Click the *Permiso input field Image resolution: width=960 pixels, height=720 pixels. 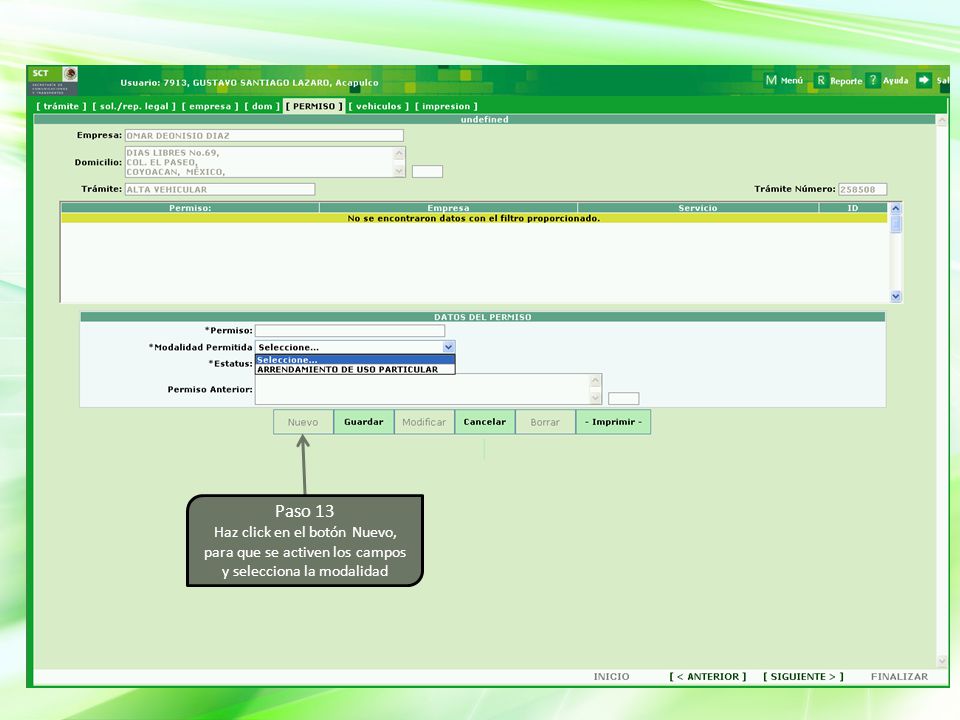point(350,331)
